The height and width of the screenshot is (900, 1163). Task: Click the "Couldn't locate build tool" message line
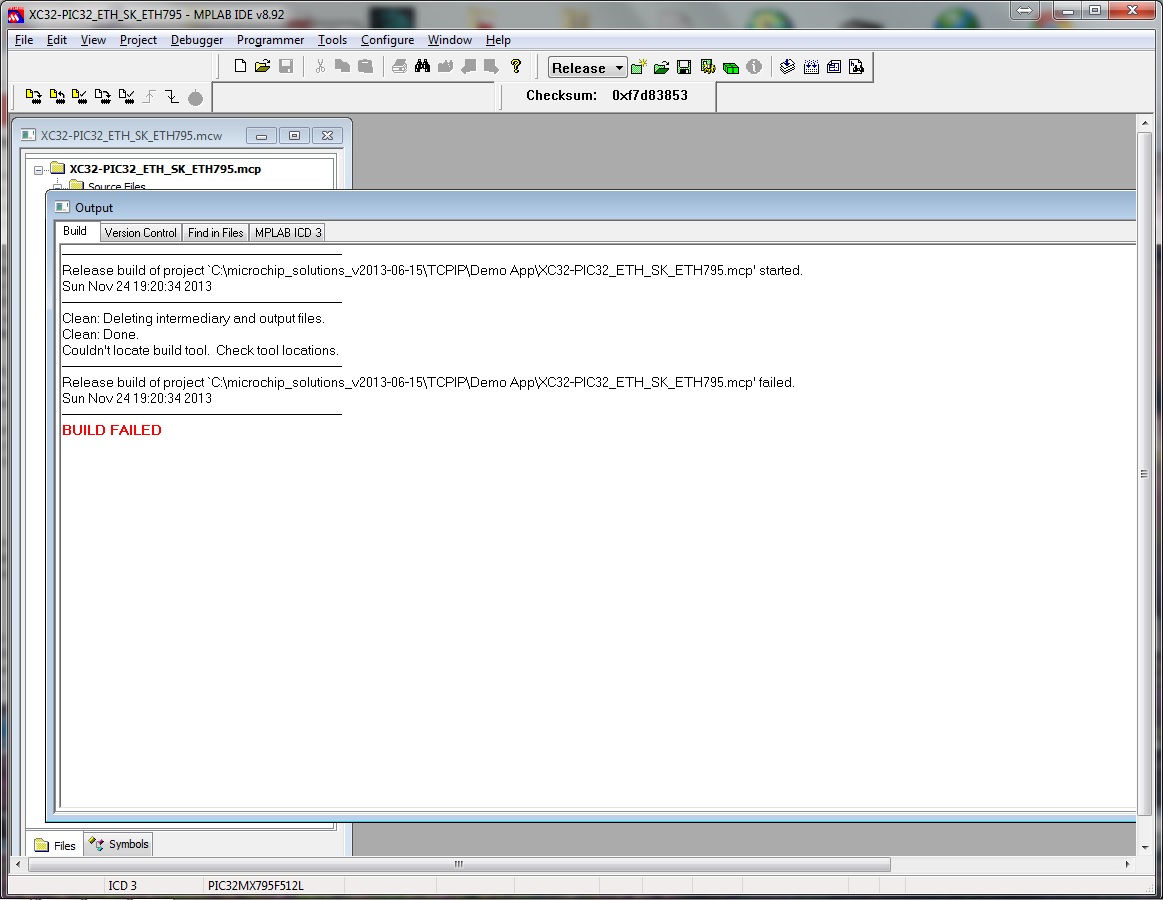tap(200, 350)
